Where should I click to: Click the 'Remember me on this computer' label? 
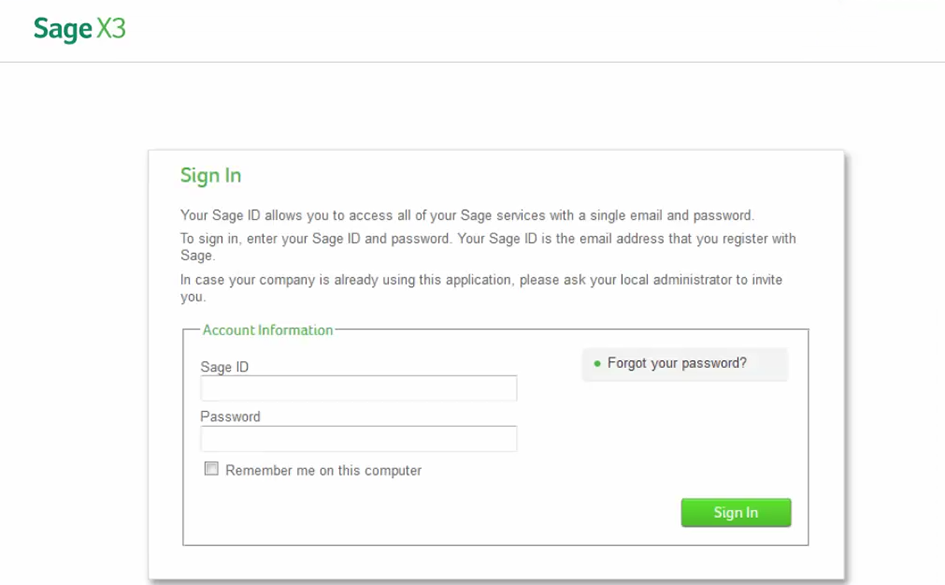[323, 471]
